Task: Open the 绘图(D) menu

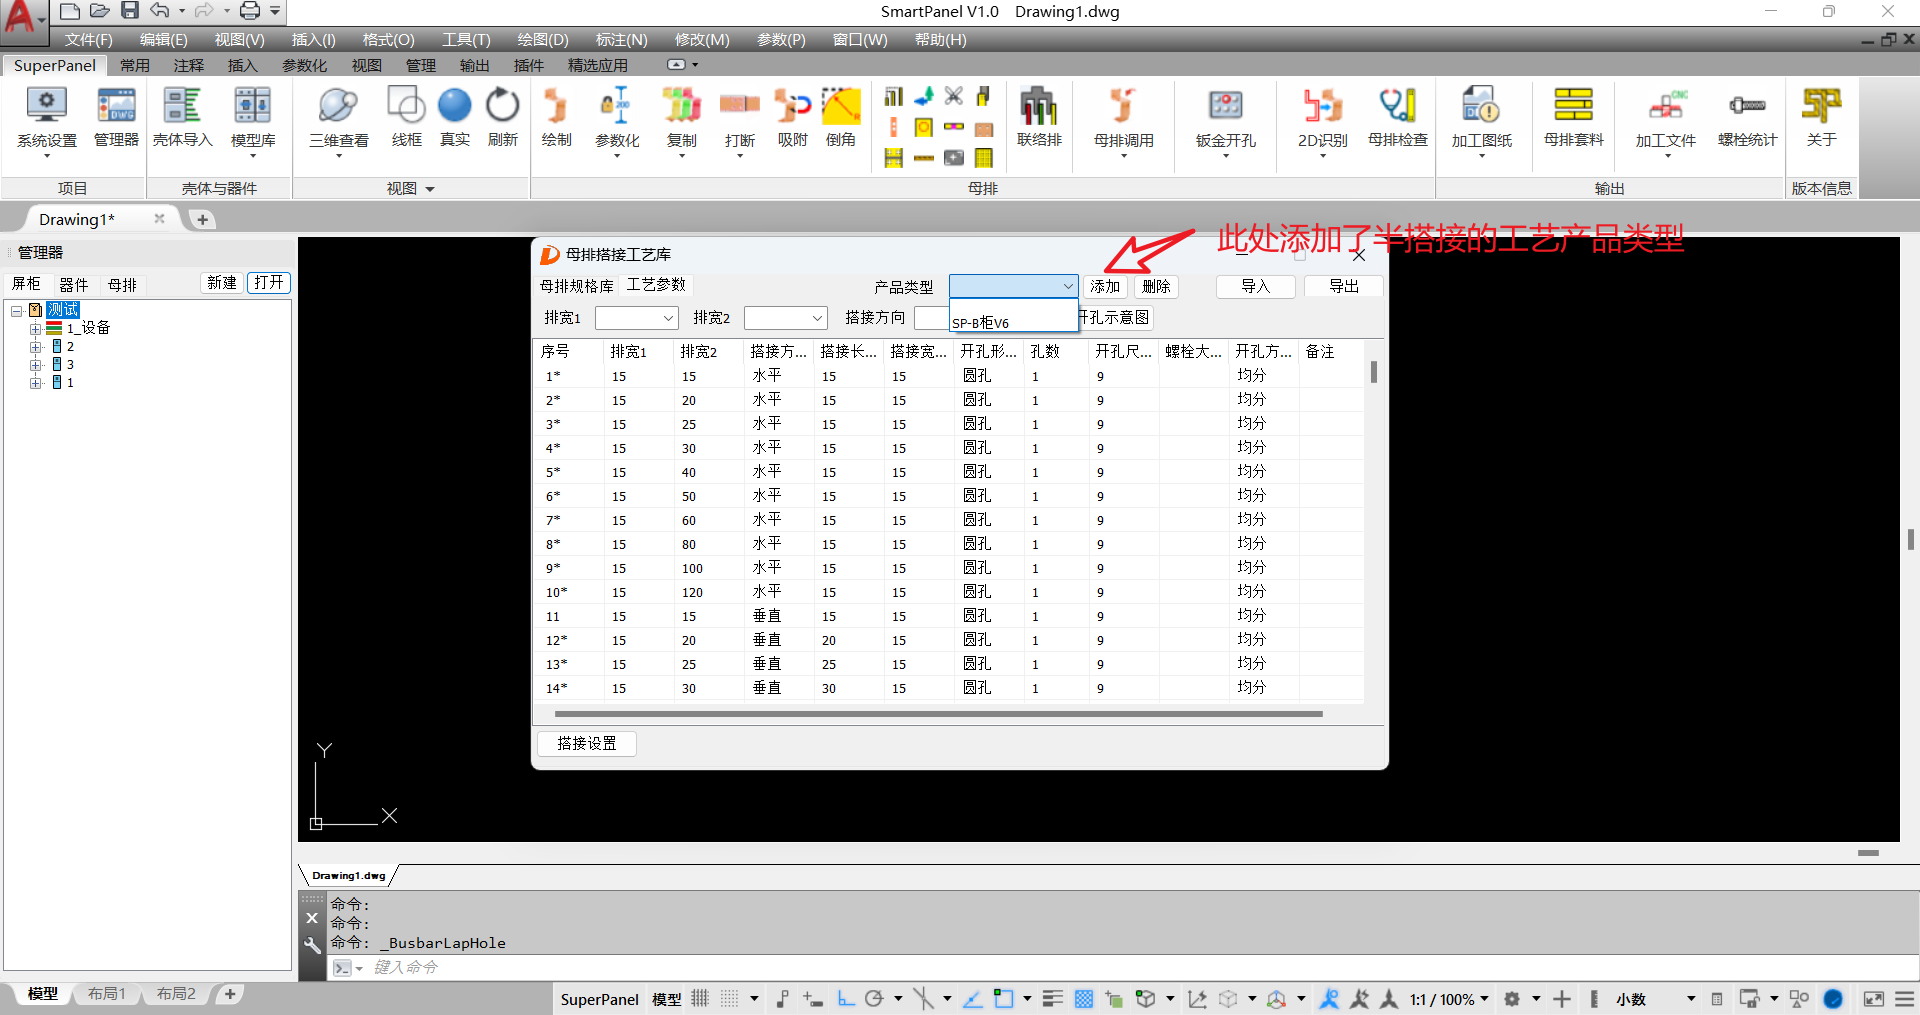Action: pyautogui.click(x=543, y=40)
